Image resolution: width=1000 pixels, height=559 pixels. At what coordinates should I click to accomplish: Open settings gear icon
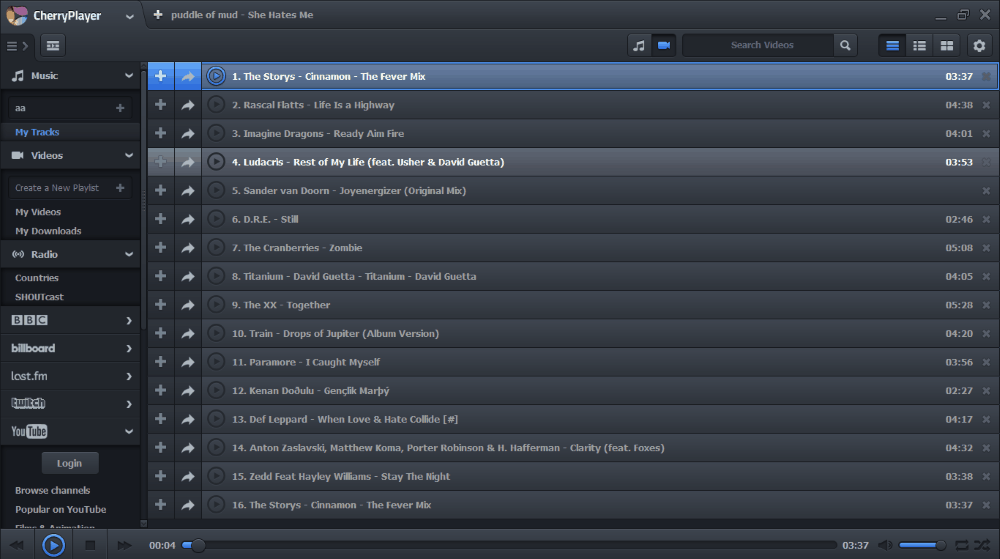979,45
